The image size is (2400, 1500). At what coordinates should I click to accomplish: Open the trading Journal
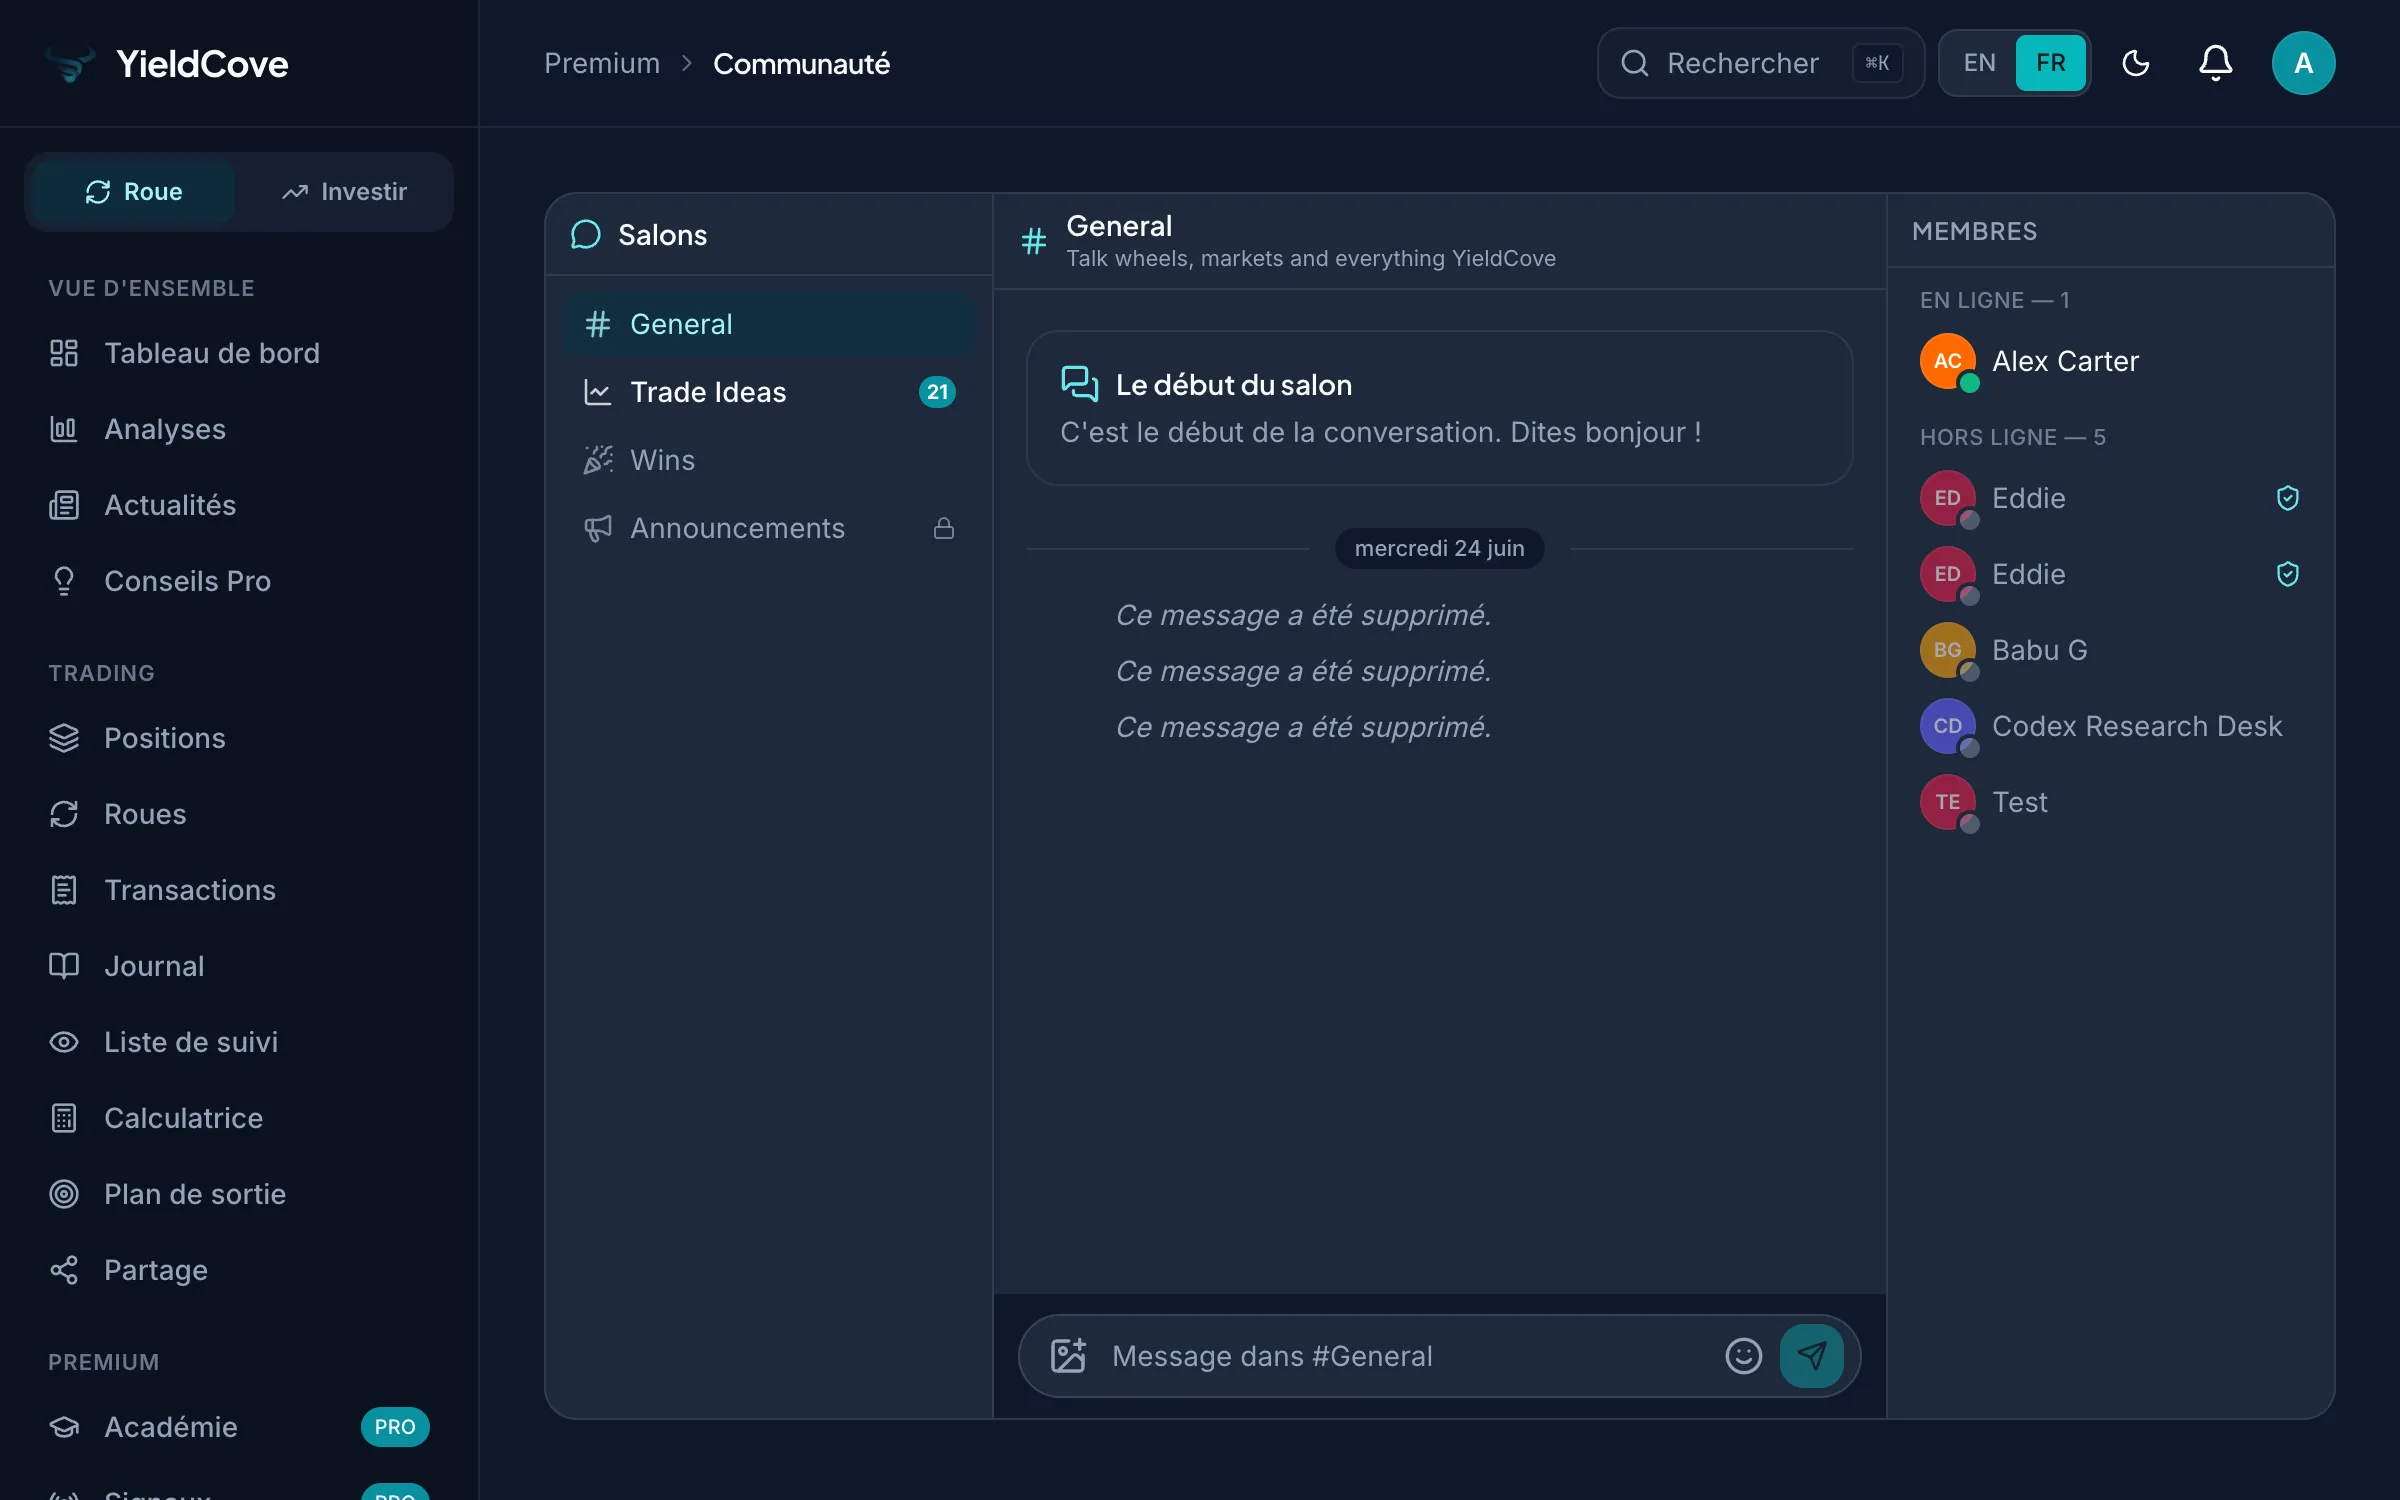tap(239, 966)
